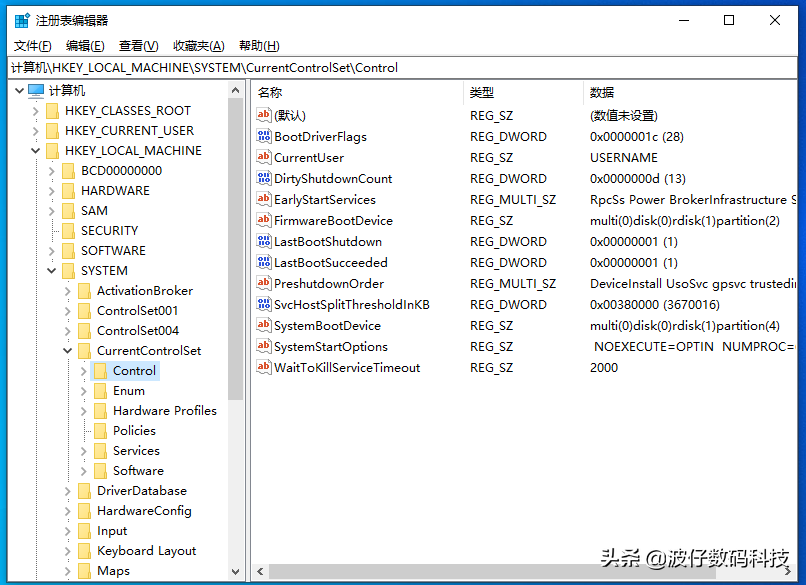This screenshot has width=806, height=585.
Task: Expand the Control key arrow
Action: click(83, 371)
